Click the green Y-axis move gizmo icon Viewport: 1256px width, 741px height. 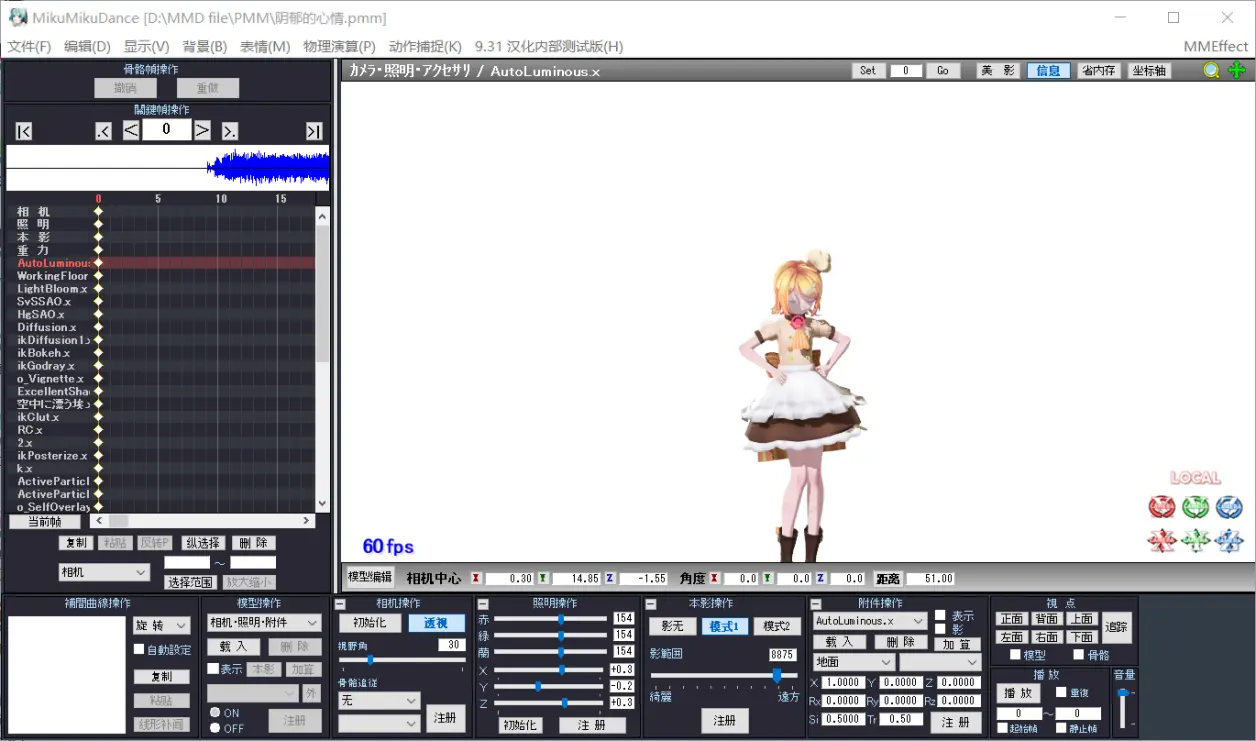[x=1196, y=541]
